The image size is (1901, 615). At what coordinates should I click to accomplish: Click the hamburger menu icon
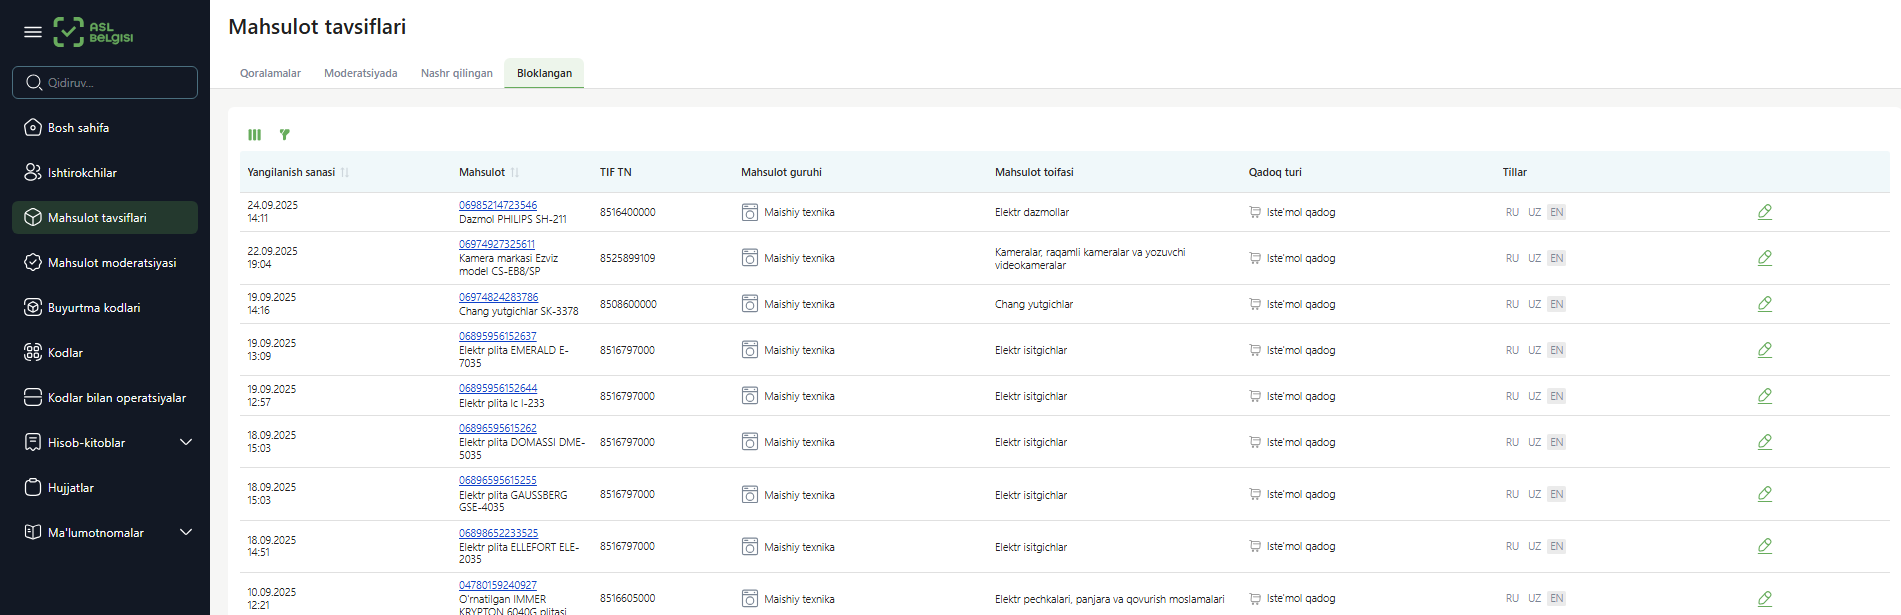pos(33,32)
